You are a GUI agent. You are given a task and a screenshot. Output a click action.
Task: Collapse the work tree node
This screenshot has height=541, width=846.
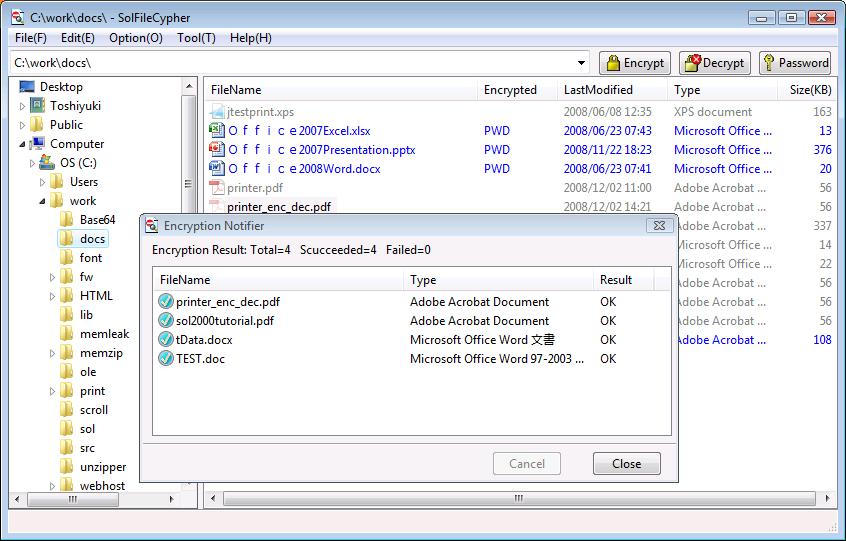[x=42, y=201]
